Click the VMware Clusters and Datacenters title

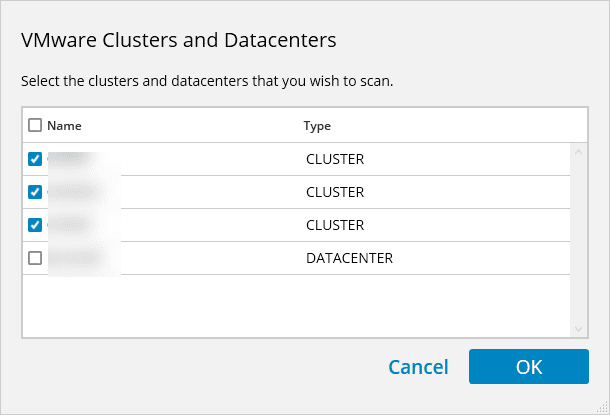[178, 41]
